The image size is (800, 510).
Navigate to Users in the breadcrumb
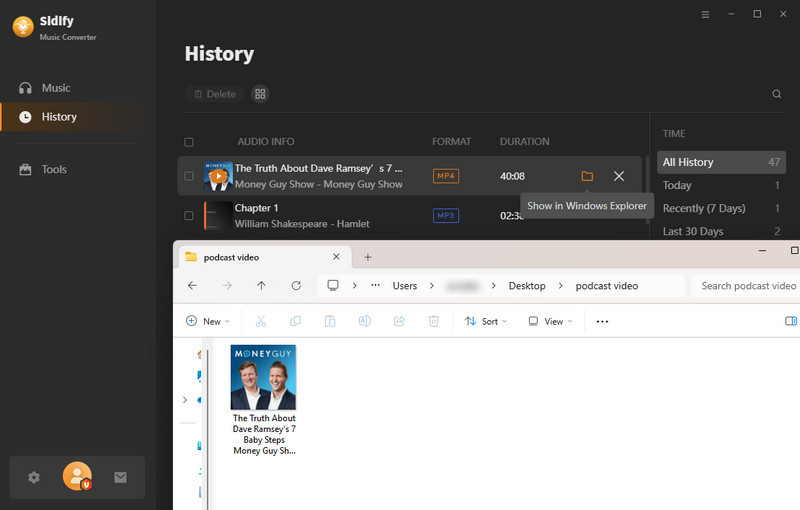(405, 286)
